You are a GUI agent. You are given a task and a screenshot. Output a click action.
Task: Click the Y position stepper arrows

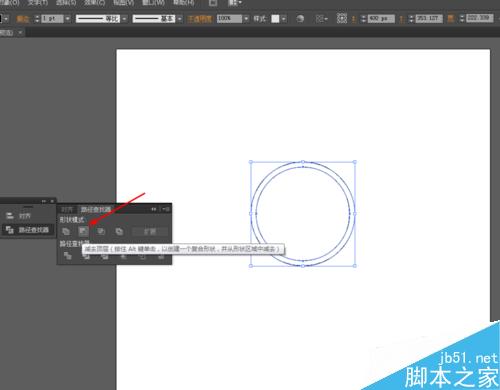411,19
